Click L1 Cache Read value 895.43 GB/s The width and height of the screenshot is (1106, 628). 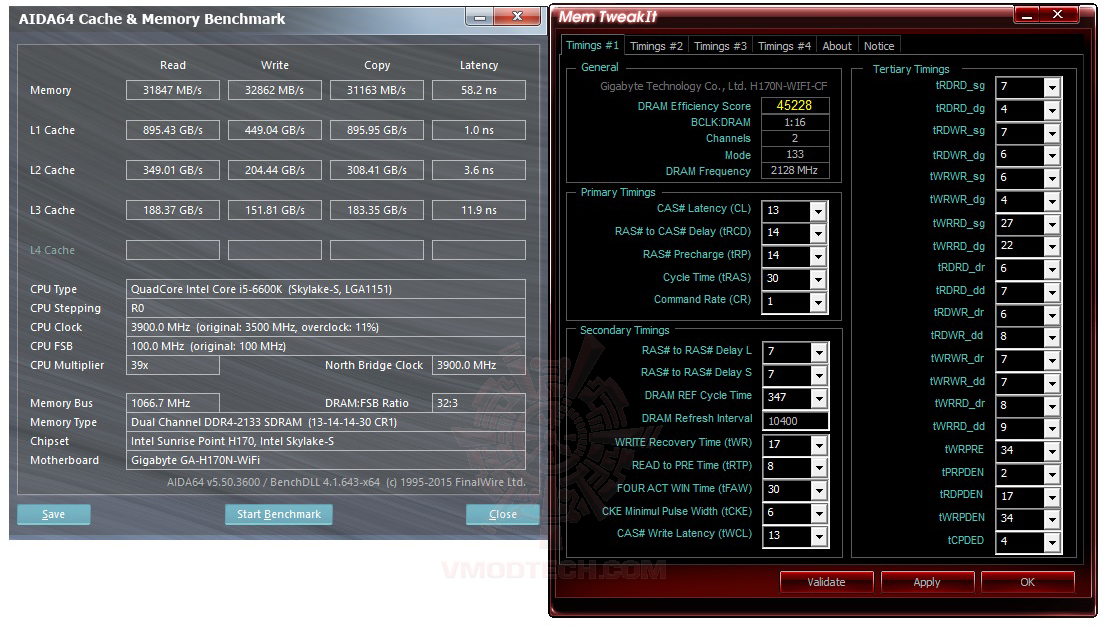point(173,131)
